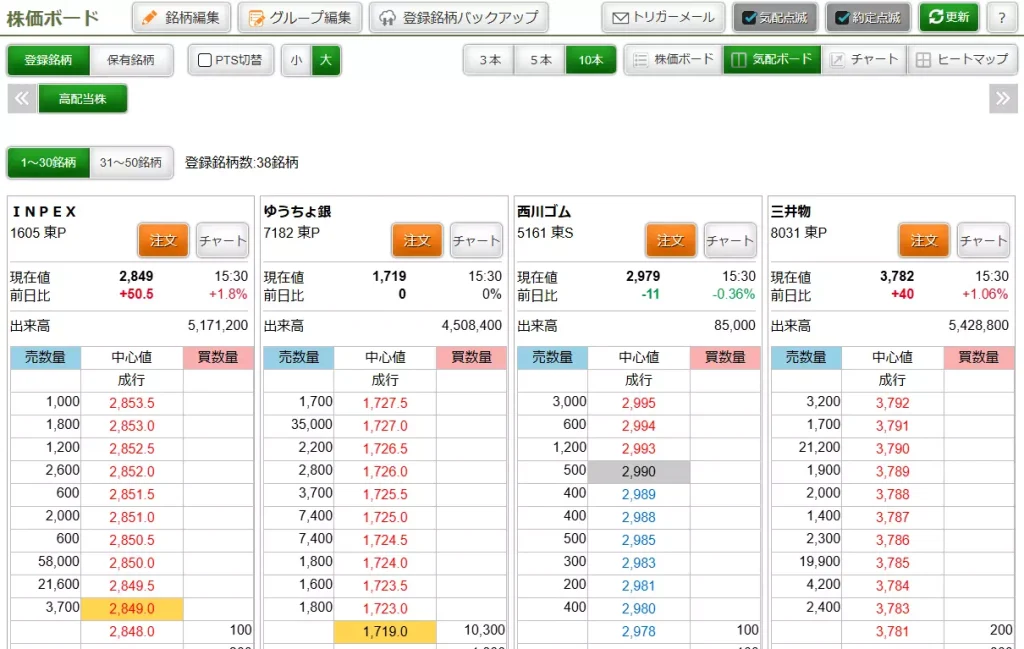Open グループ編集 with the edit icon
The image size is (1024, 649).
pyautogui.click(x=300, y=17)
